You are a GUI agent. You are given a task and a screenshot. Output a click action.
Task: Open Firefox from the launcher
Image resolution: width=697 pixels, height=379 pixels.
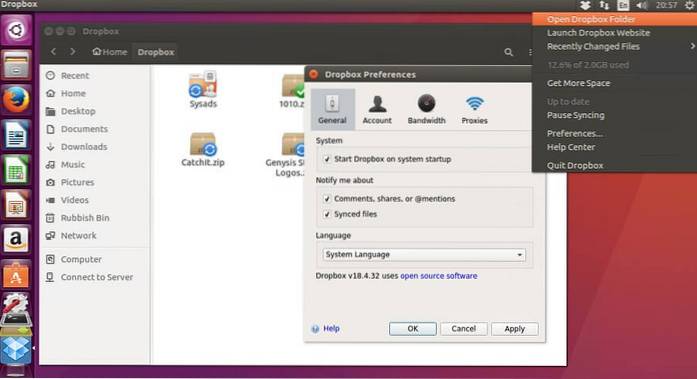tap(16, 100)
